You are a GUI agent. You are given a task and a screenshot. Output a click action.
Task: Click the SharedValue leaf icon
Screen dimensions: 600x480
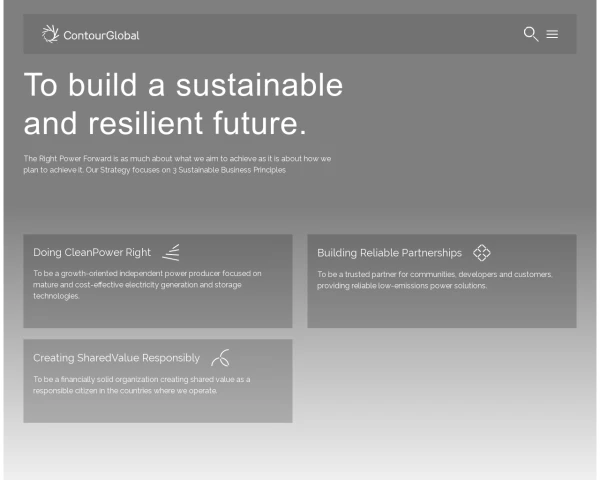point(220,357)
